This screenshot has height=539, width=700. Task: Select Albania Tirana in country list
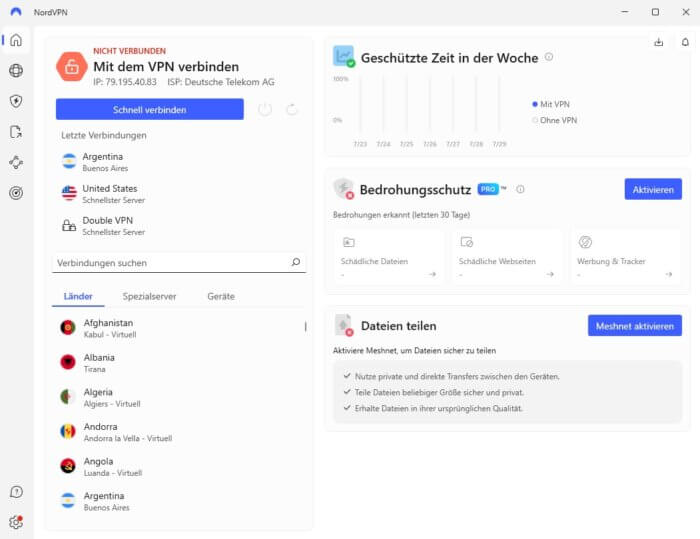[x=179, y=363]
